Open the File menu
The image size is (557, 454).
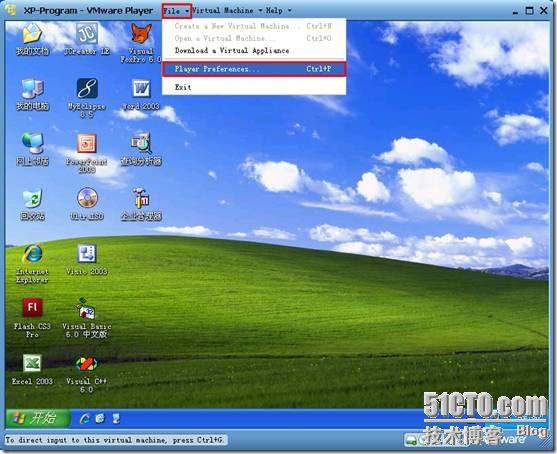176,11
